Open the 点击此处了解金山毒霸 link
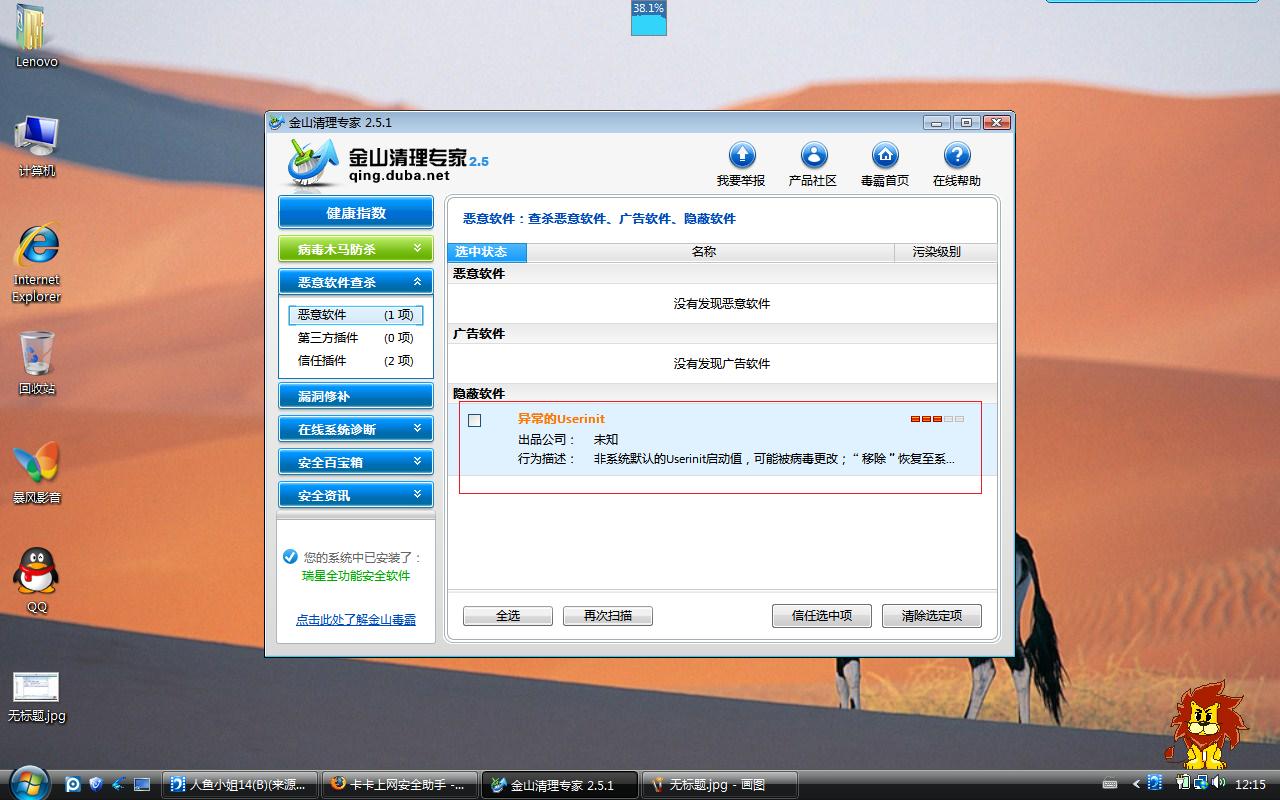 [356, 620]
